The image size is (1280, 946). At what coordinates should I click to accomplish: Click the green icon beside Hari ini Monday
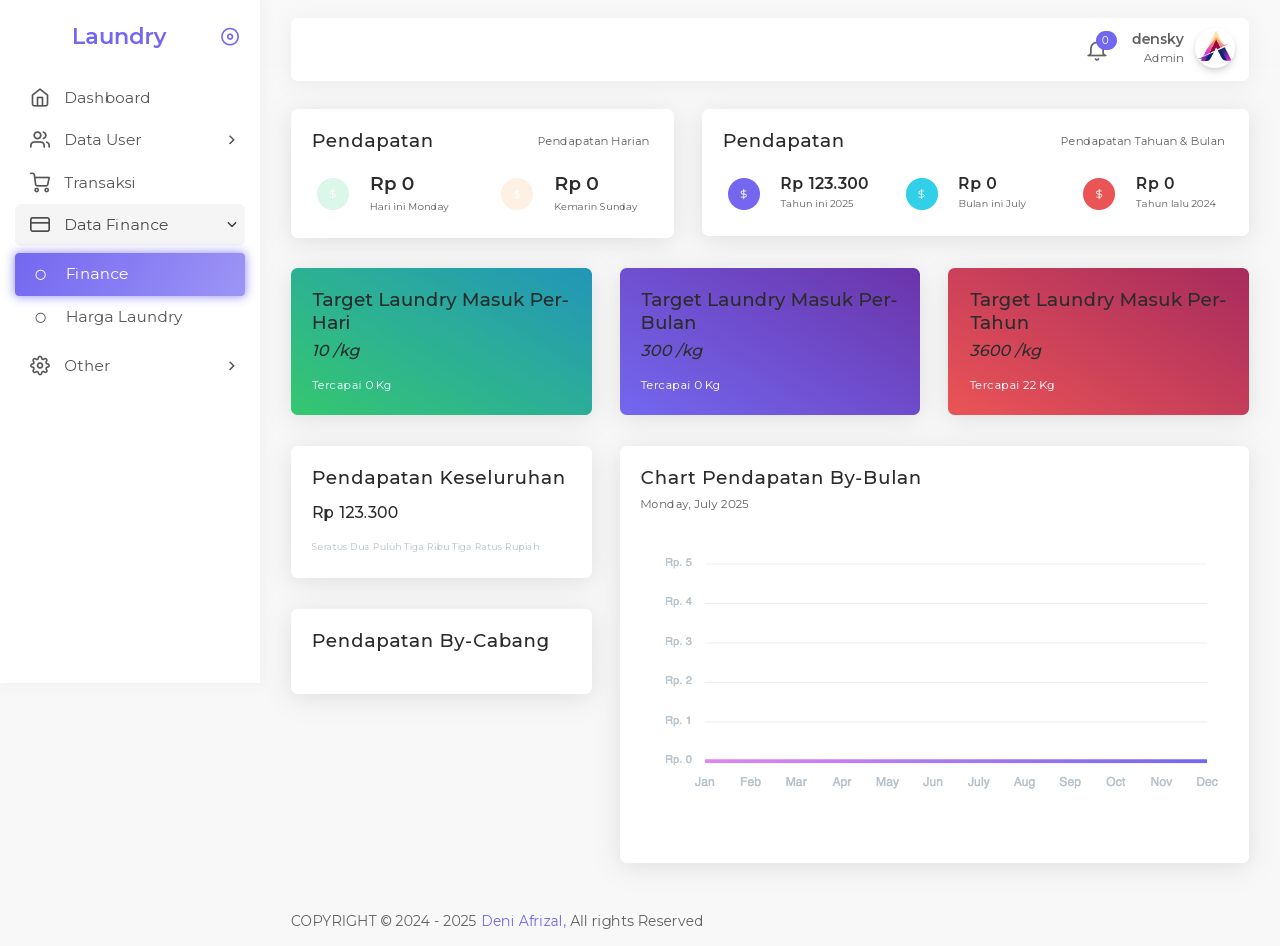click(x=333, y=194)
